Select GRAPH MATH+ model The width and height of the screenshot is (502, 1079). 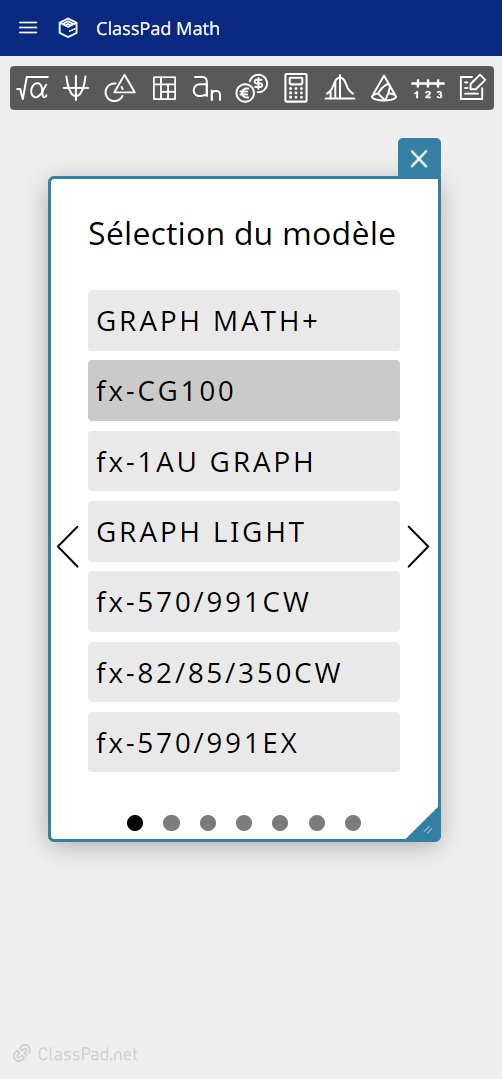tap(244, 321)
